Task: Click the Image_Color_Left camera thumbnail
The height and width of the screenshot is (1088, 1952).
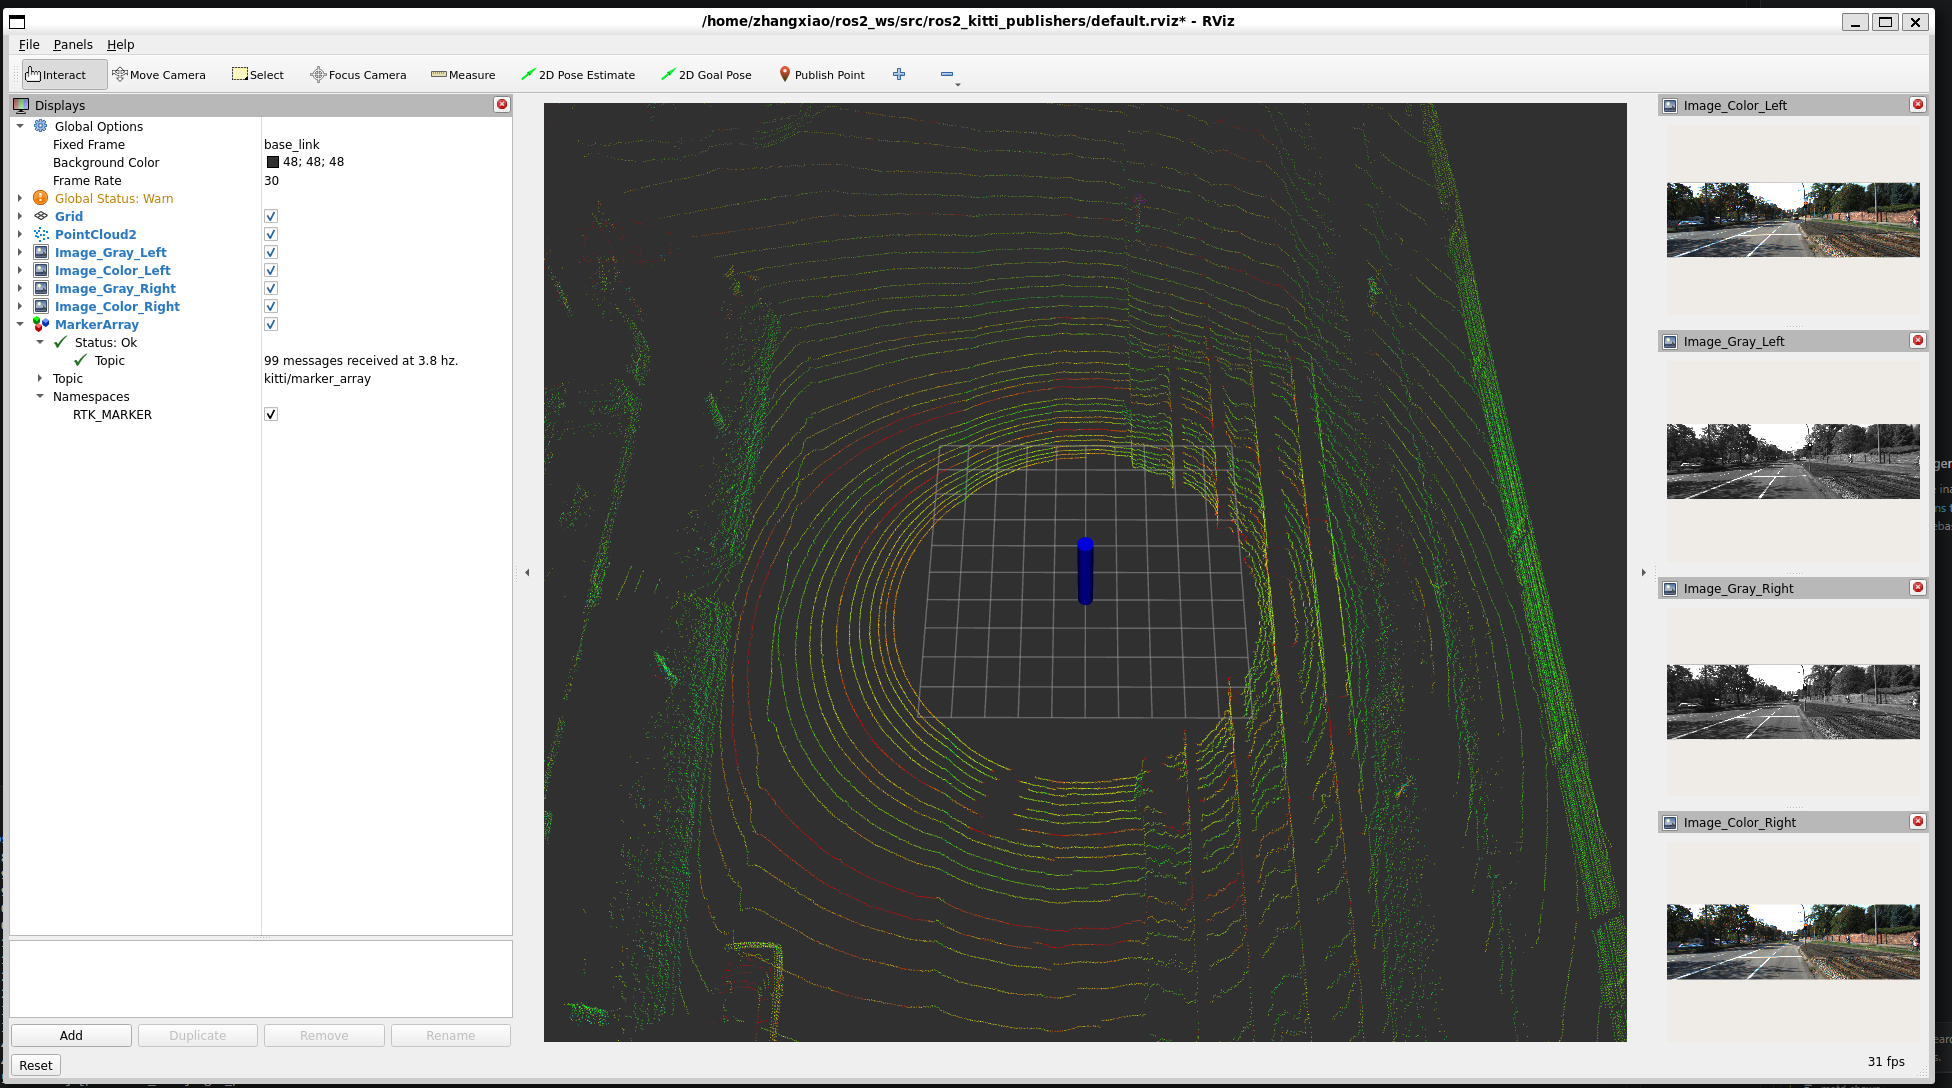Action: point(1792,220)
